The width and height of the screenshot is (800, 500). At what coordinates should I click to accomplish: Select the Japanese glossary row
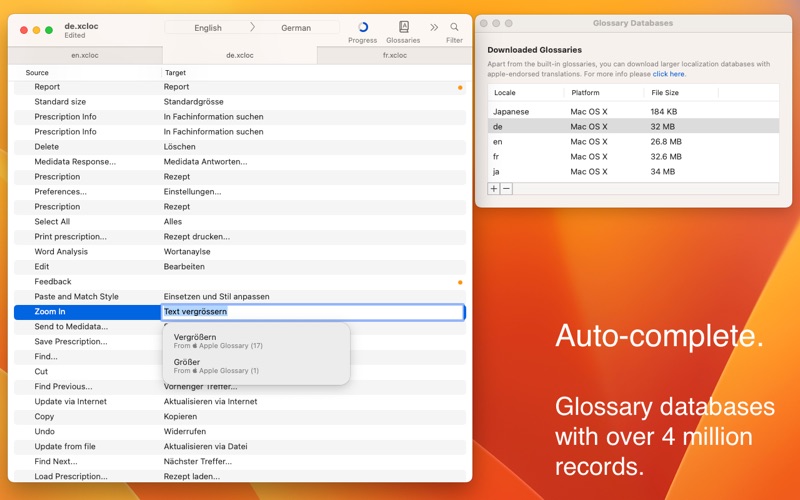coord(633,111)
